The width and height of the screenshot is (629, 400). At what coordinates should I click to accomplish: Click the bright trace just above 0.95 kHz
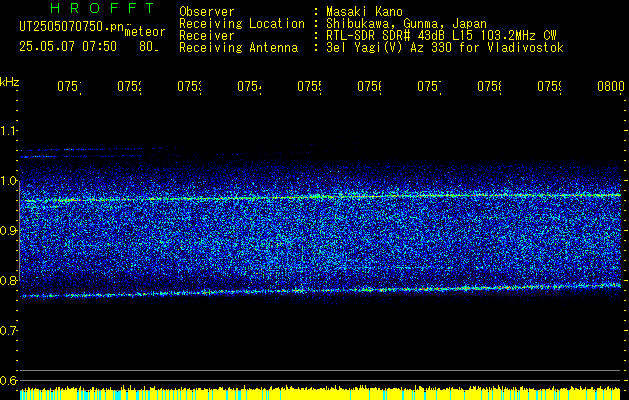click(x=320, y=197)
